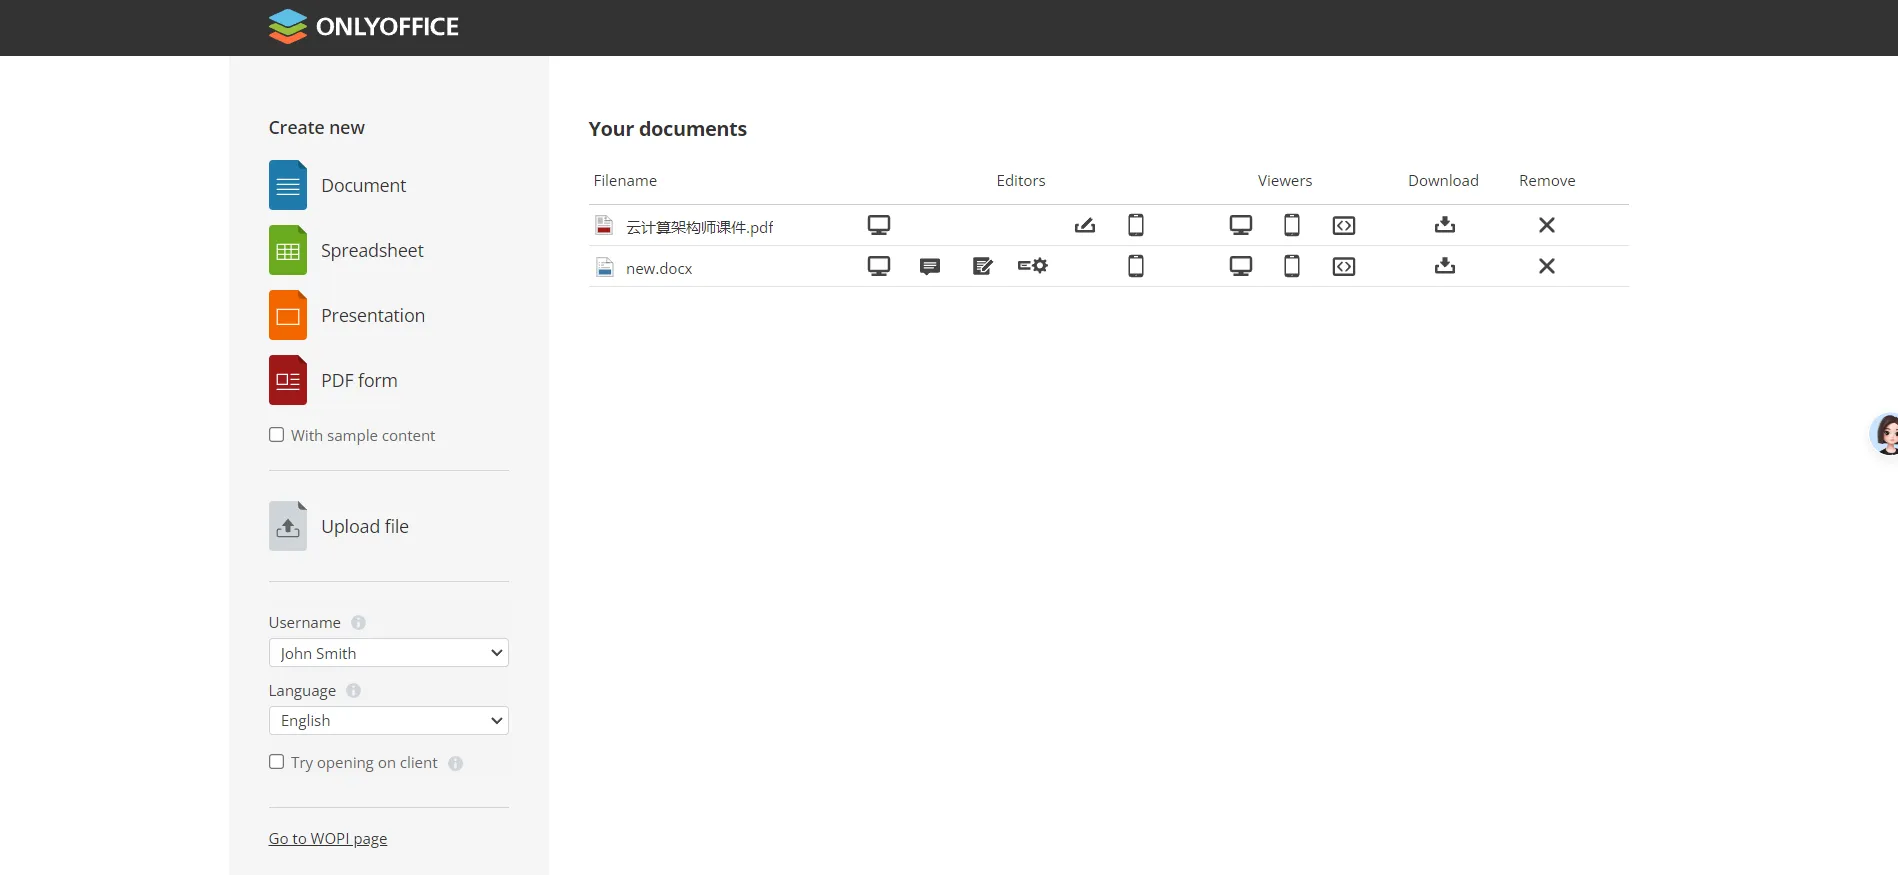The width and height of the screenshot is (1898, 875).
Task: Click the info icon beside Username
Action: coord(358,623)
